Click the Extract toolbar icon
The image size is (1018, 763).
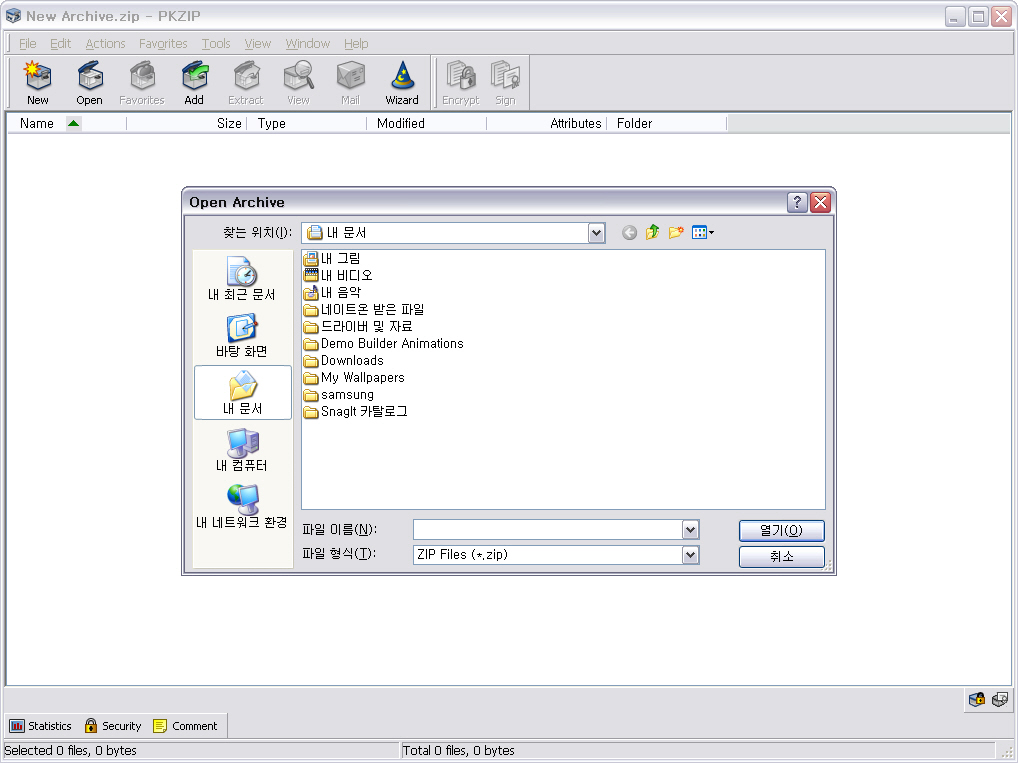[246, 82]
